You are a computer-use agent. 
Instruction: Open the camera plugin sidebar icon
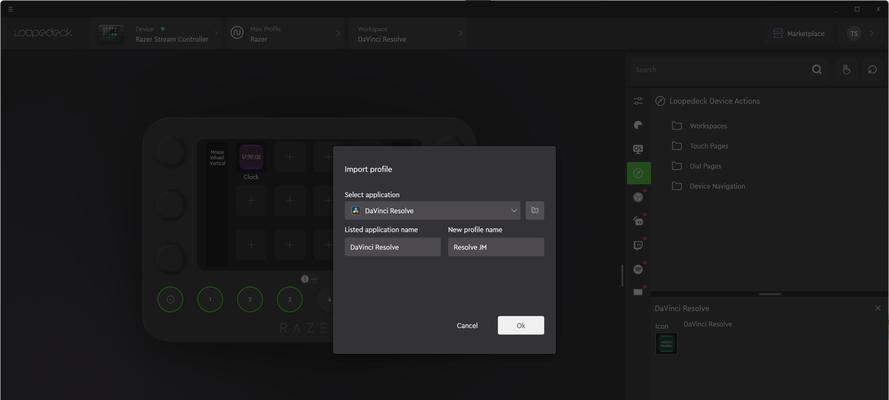pyautogui.click(x=638, y=221)
